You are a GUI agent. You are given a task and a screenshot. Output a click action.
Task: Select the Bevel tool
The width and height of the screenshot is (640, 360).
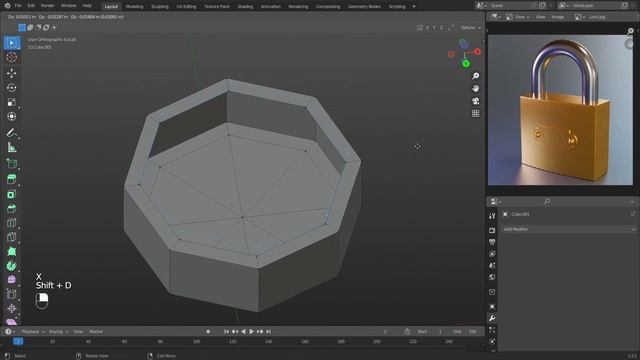point(12,209)
